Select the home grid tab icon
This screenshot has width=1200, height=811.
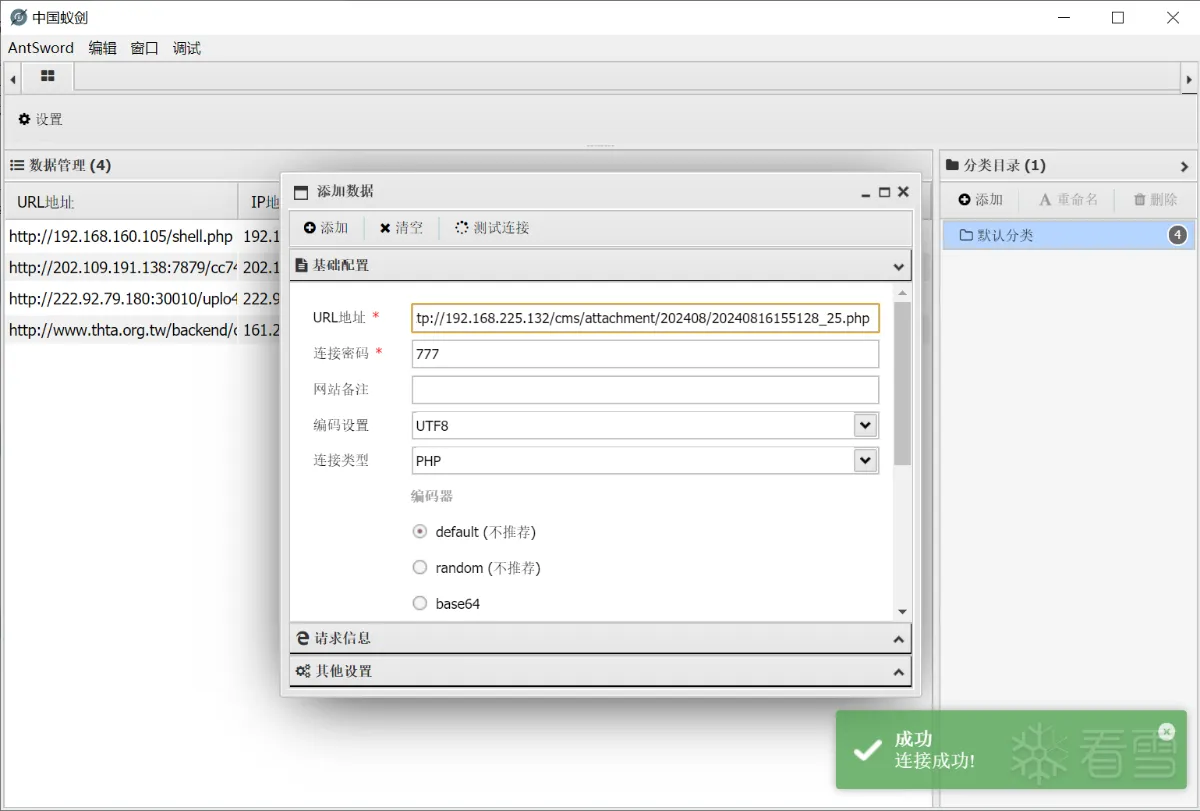(48, 76)
